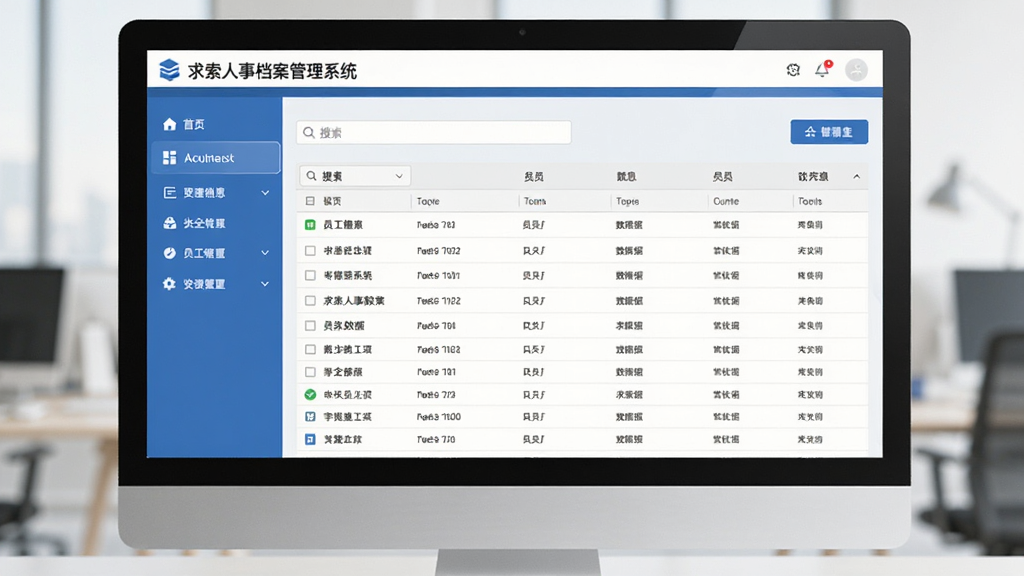Toggle the select-all checkbox in the table header
Image resolution: width=1024 pixels, height=576 pixels.
[x=310, y=201]
